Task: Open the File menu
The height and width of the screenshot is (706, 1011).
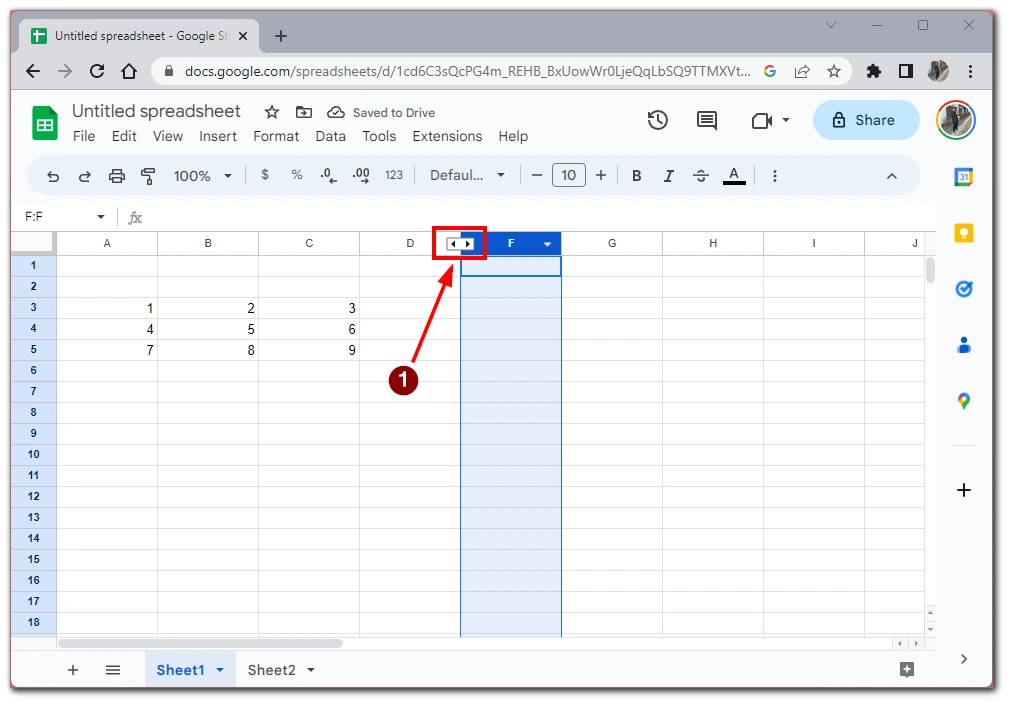Action: (84, 136)
